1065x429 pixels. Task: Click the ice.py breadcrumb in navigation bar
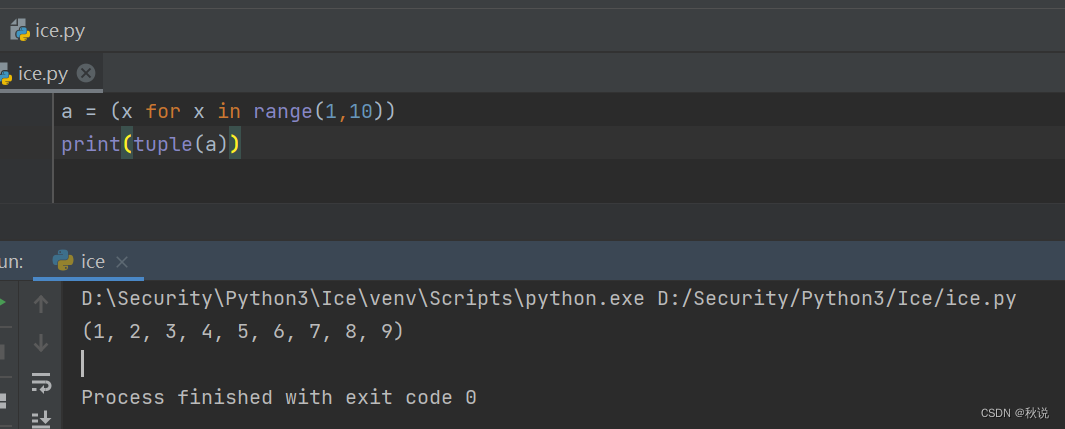click(x=48, y=31)
